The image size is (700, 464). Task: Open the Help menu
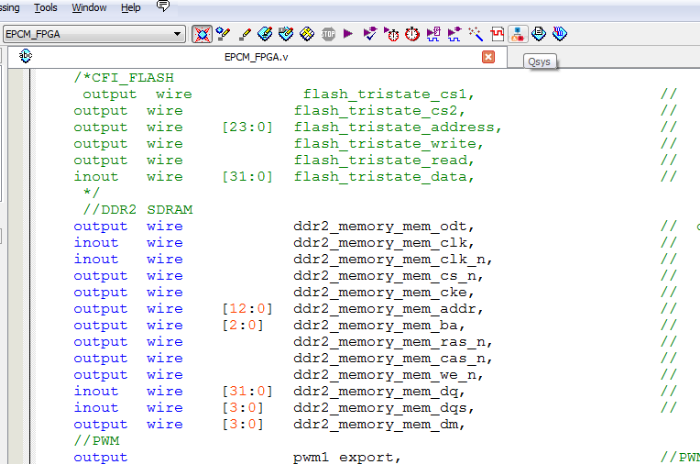pyautogui.click(x=131, y=7)
